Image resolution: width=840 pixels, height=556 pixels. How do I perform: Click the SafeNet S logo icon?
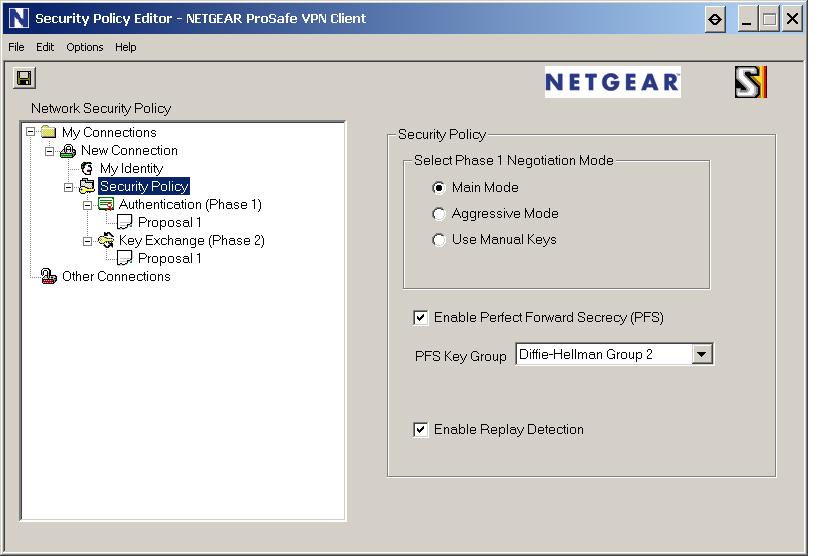coord(751,82)
